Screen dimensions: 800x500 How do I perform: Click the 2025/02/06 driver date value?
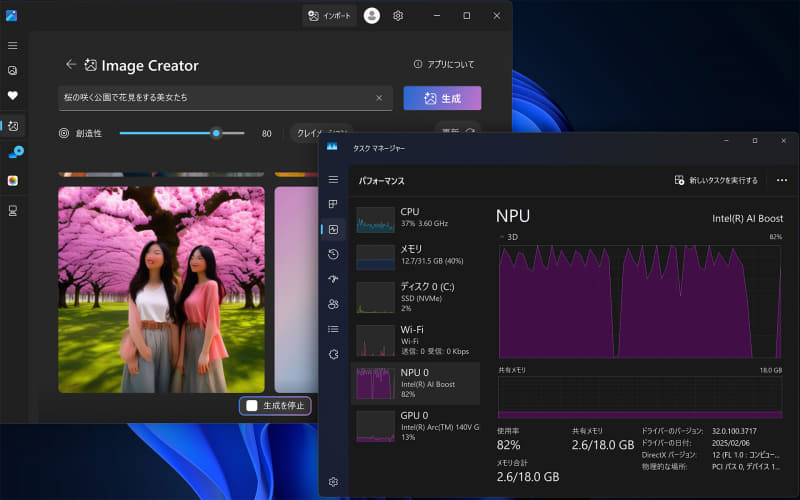click(731, 443)
